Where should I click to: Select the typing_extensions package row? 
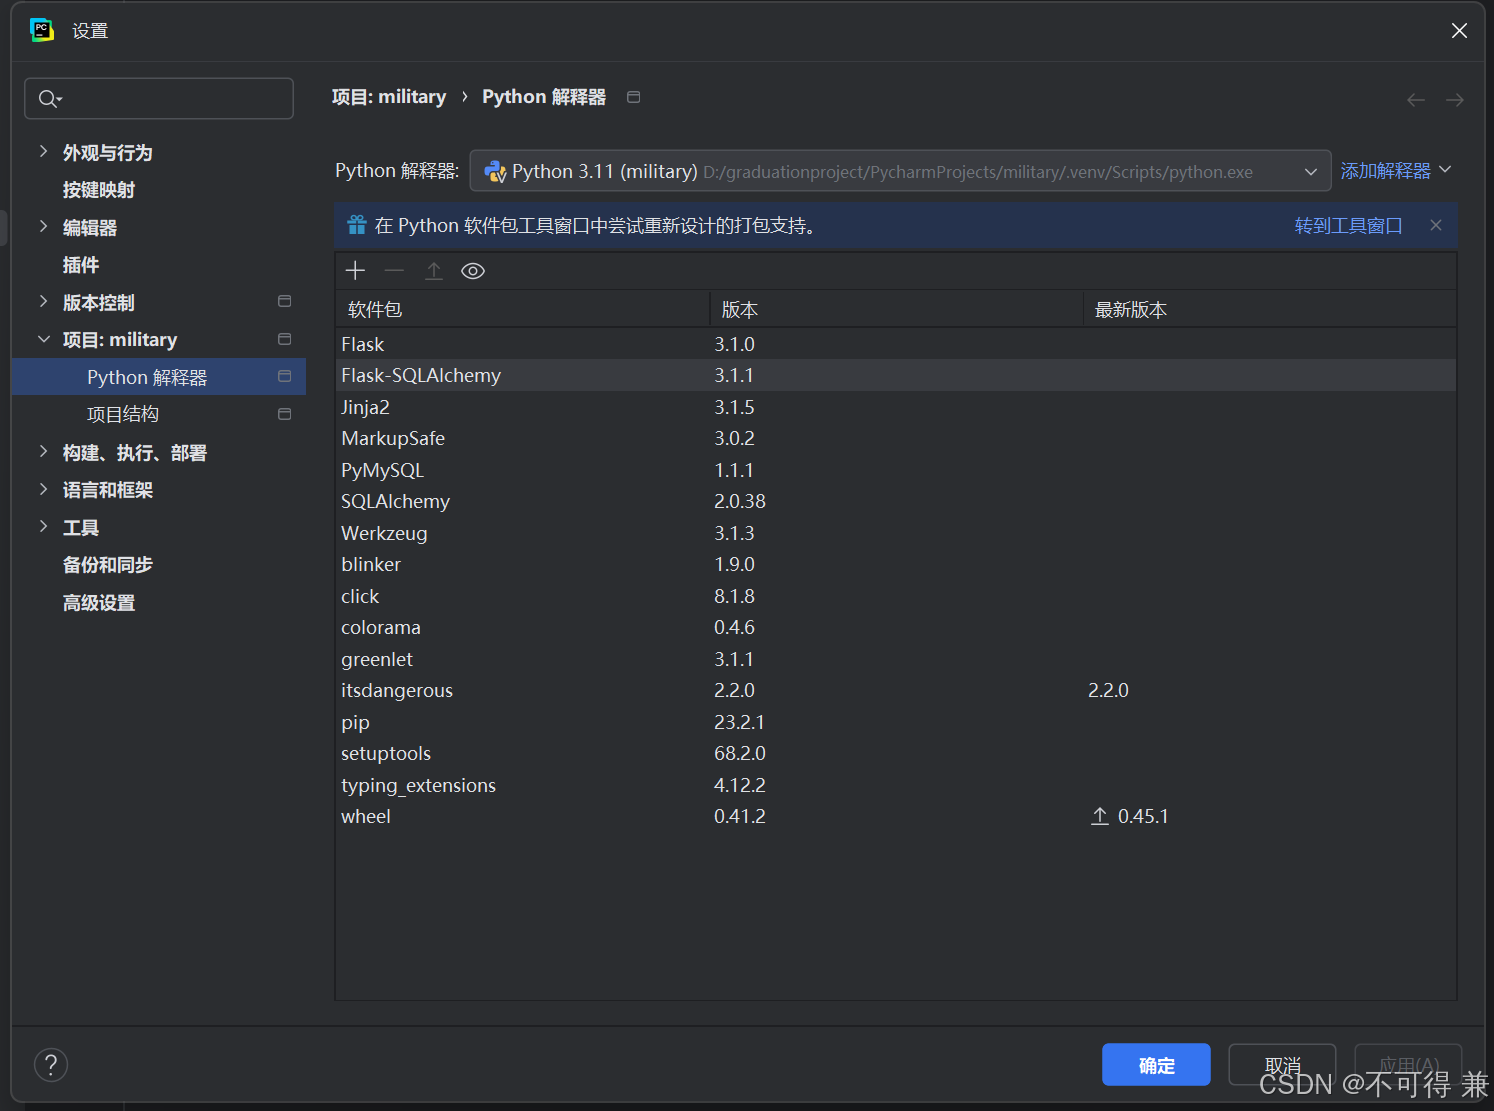(x=896, y=785)
